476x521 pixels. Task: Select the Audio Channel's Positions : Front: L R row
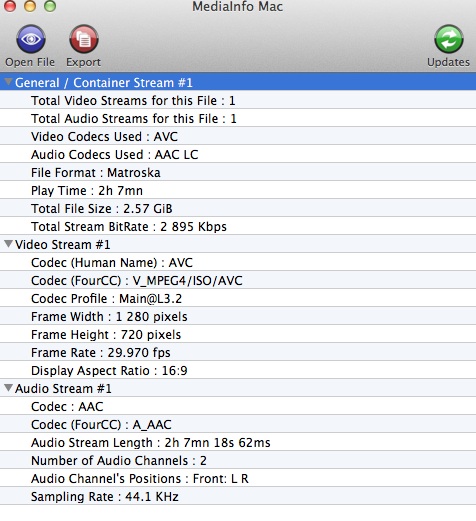click(238, 478)
